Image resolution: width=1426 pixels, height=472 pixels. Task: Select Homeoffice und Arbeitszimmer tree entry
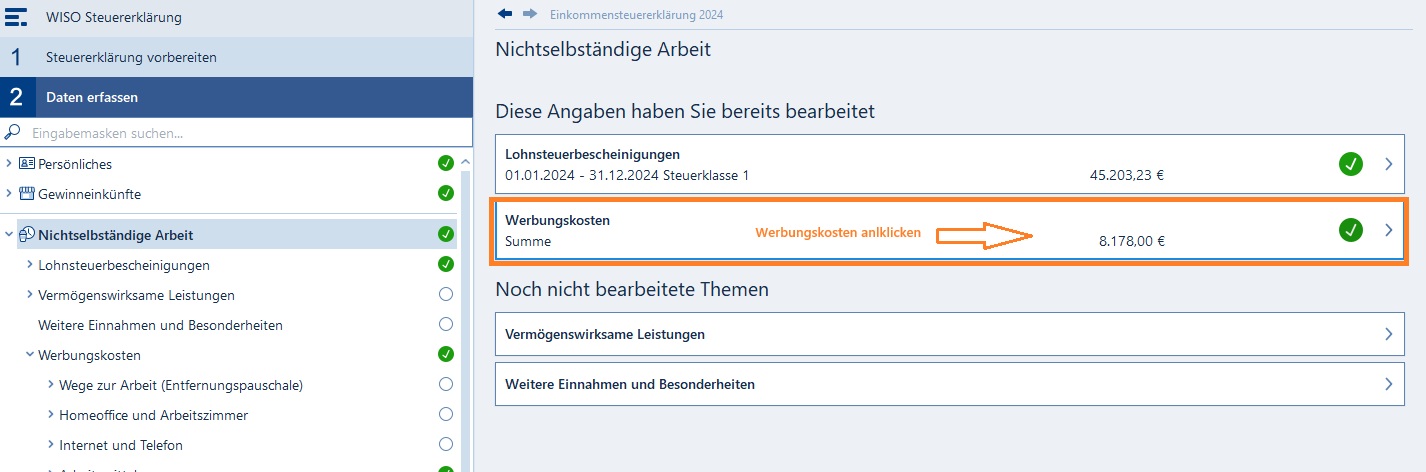point(154,415)
